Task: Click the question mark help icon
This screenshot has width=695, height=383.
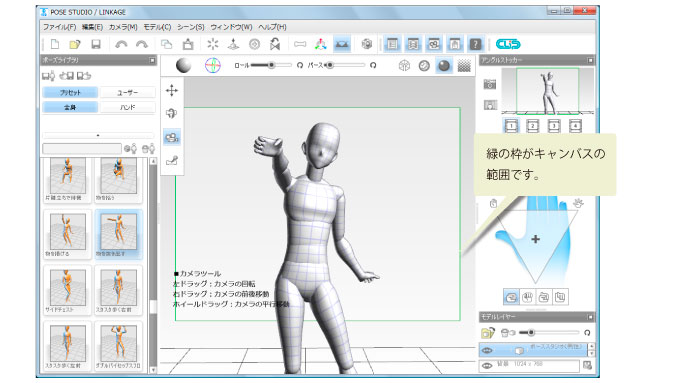Action: [475, 44]
